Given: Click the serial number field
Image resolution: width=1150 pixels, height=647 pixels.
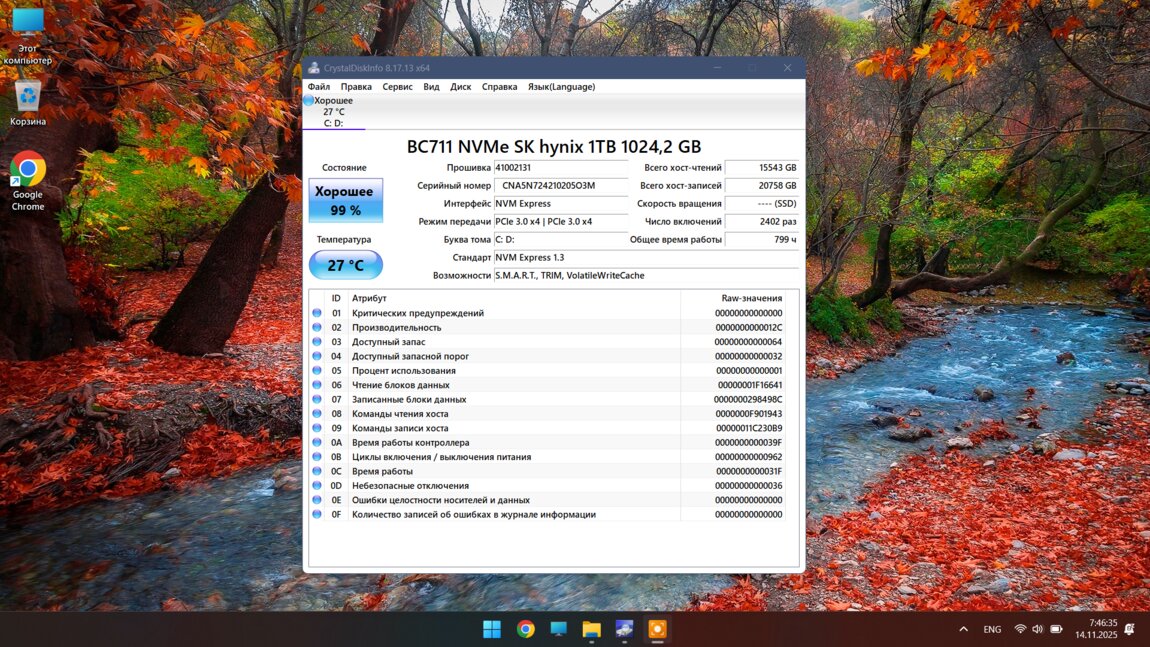Looking at the screenshot, I should click(x=560, y=186).
